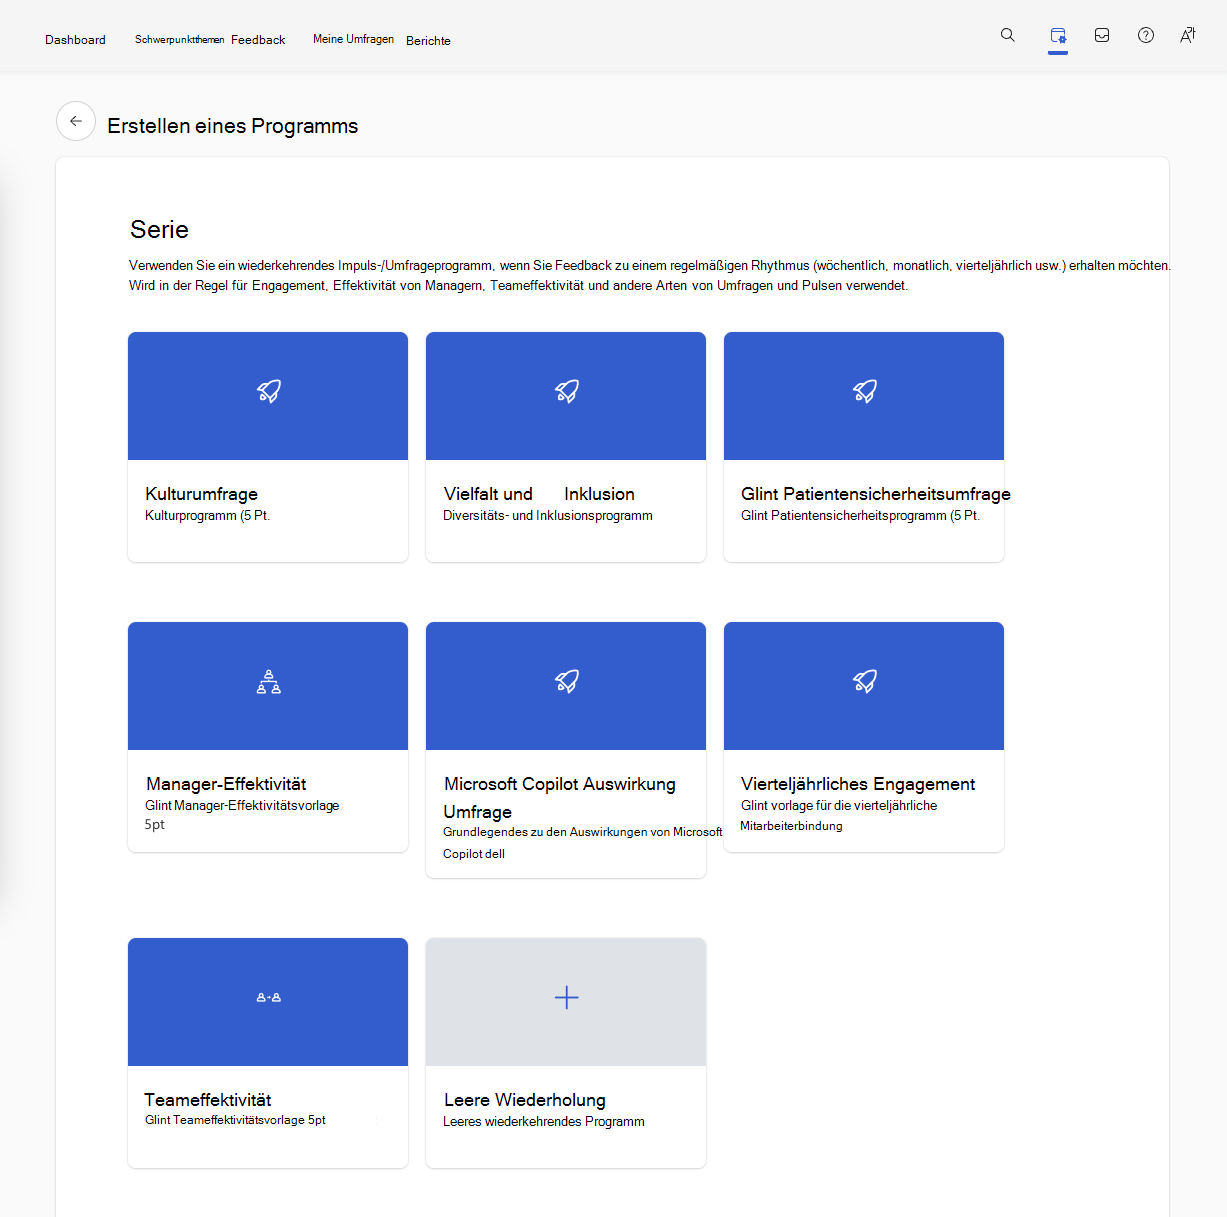Click the plus icon on Leere Wiederholung tile

click(566, 997)
